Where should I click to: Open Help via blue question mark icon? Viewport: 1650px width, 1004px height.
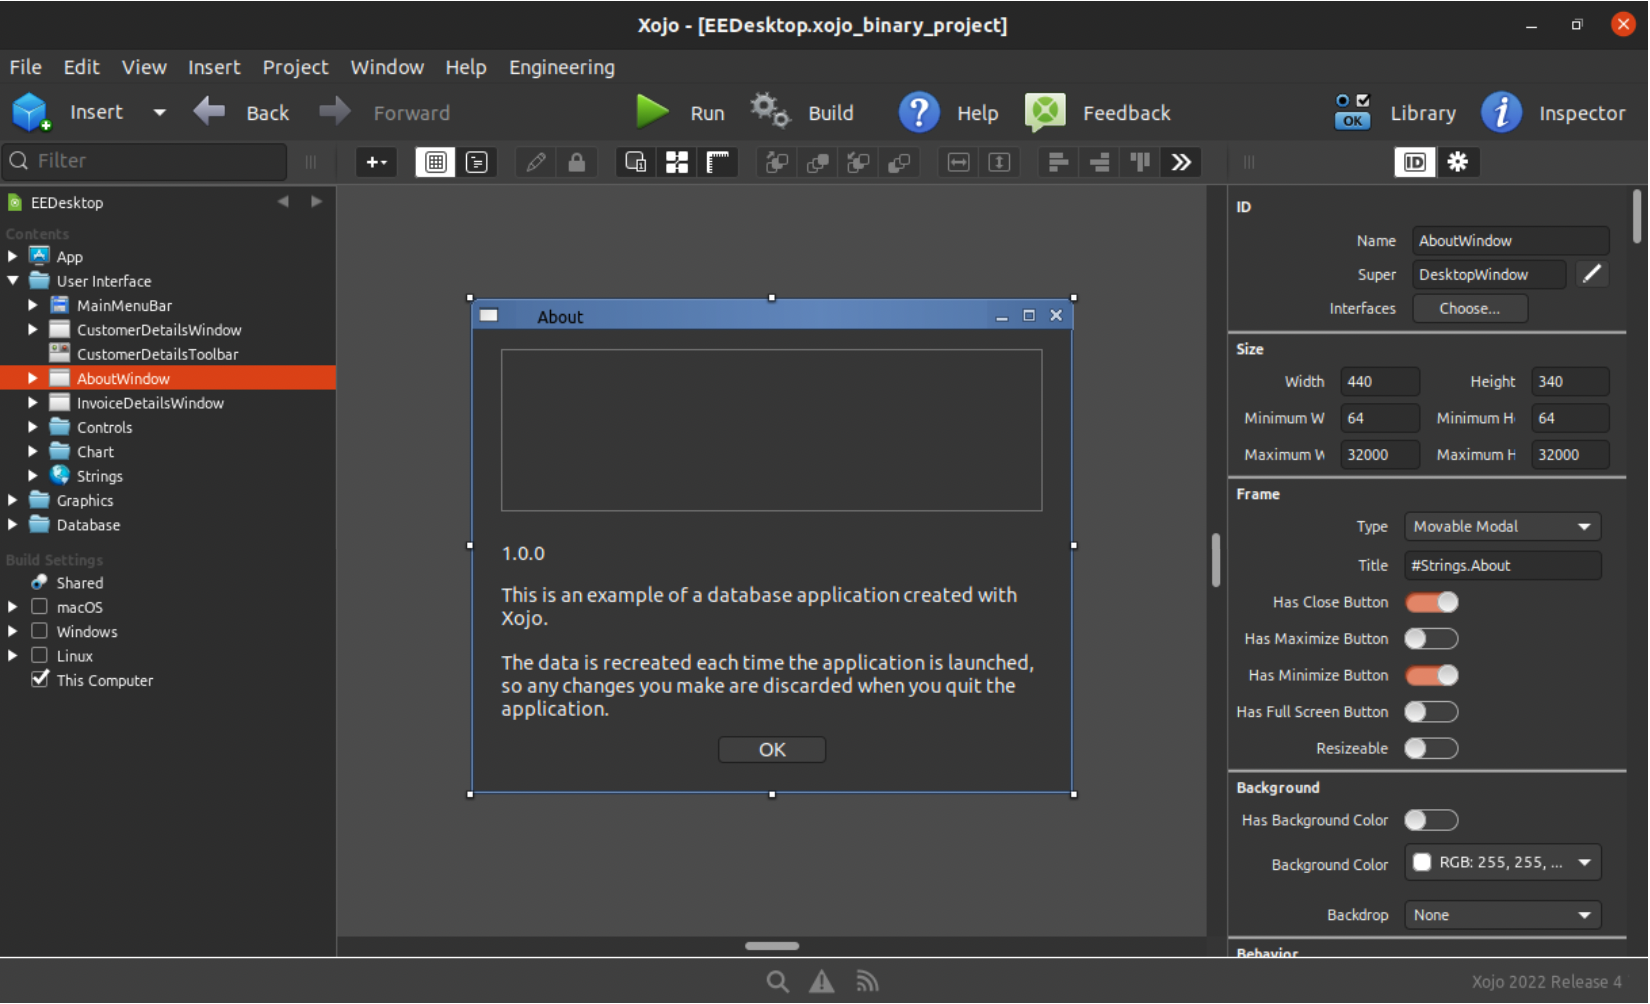[919, 112]
